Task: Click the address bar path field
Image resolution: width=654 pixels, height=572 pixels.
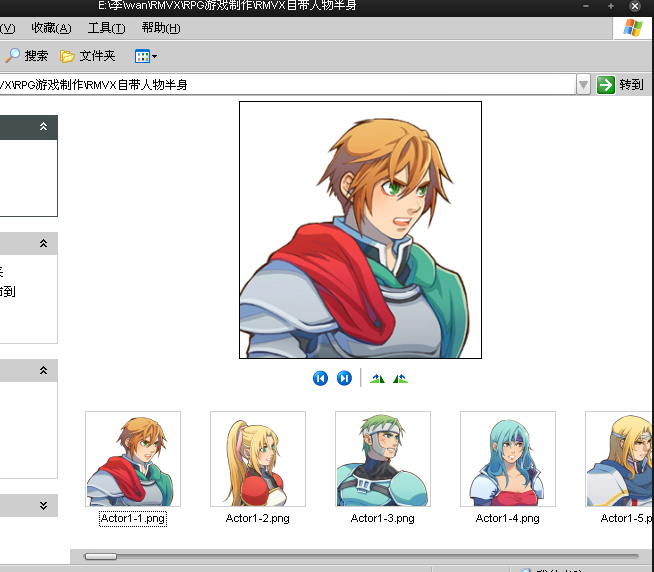Action: point(287,85)
